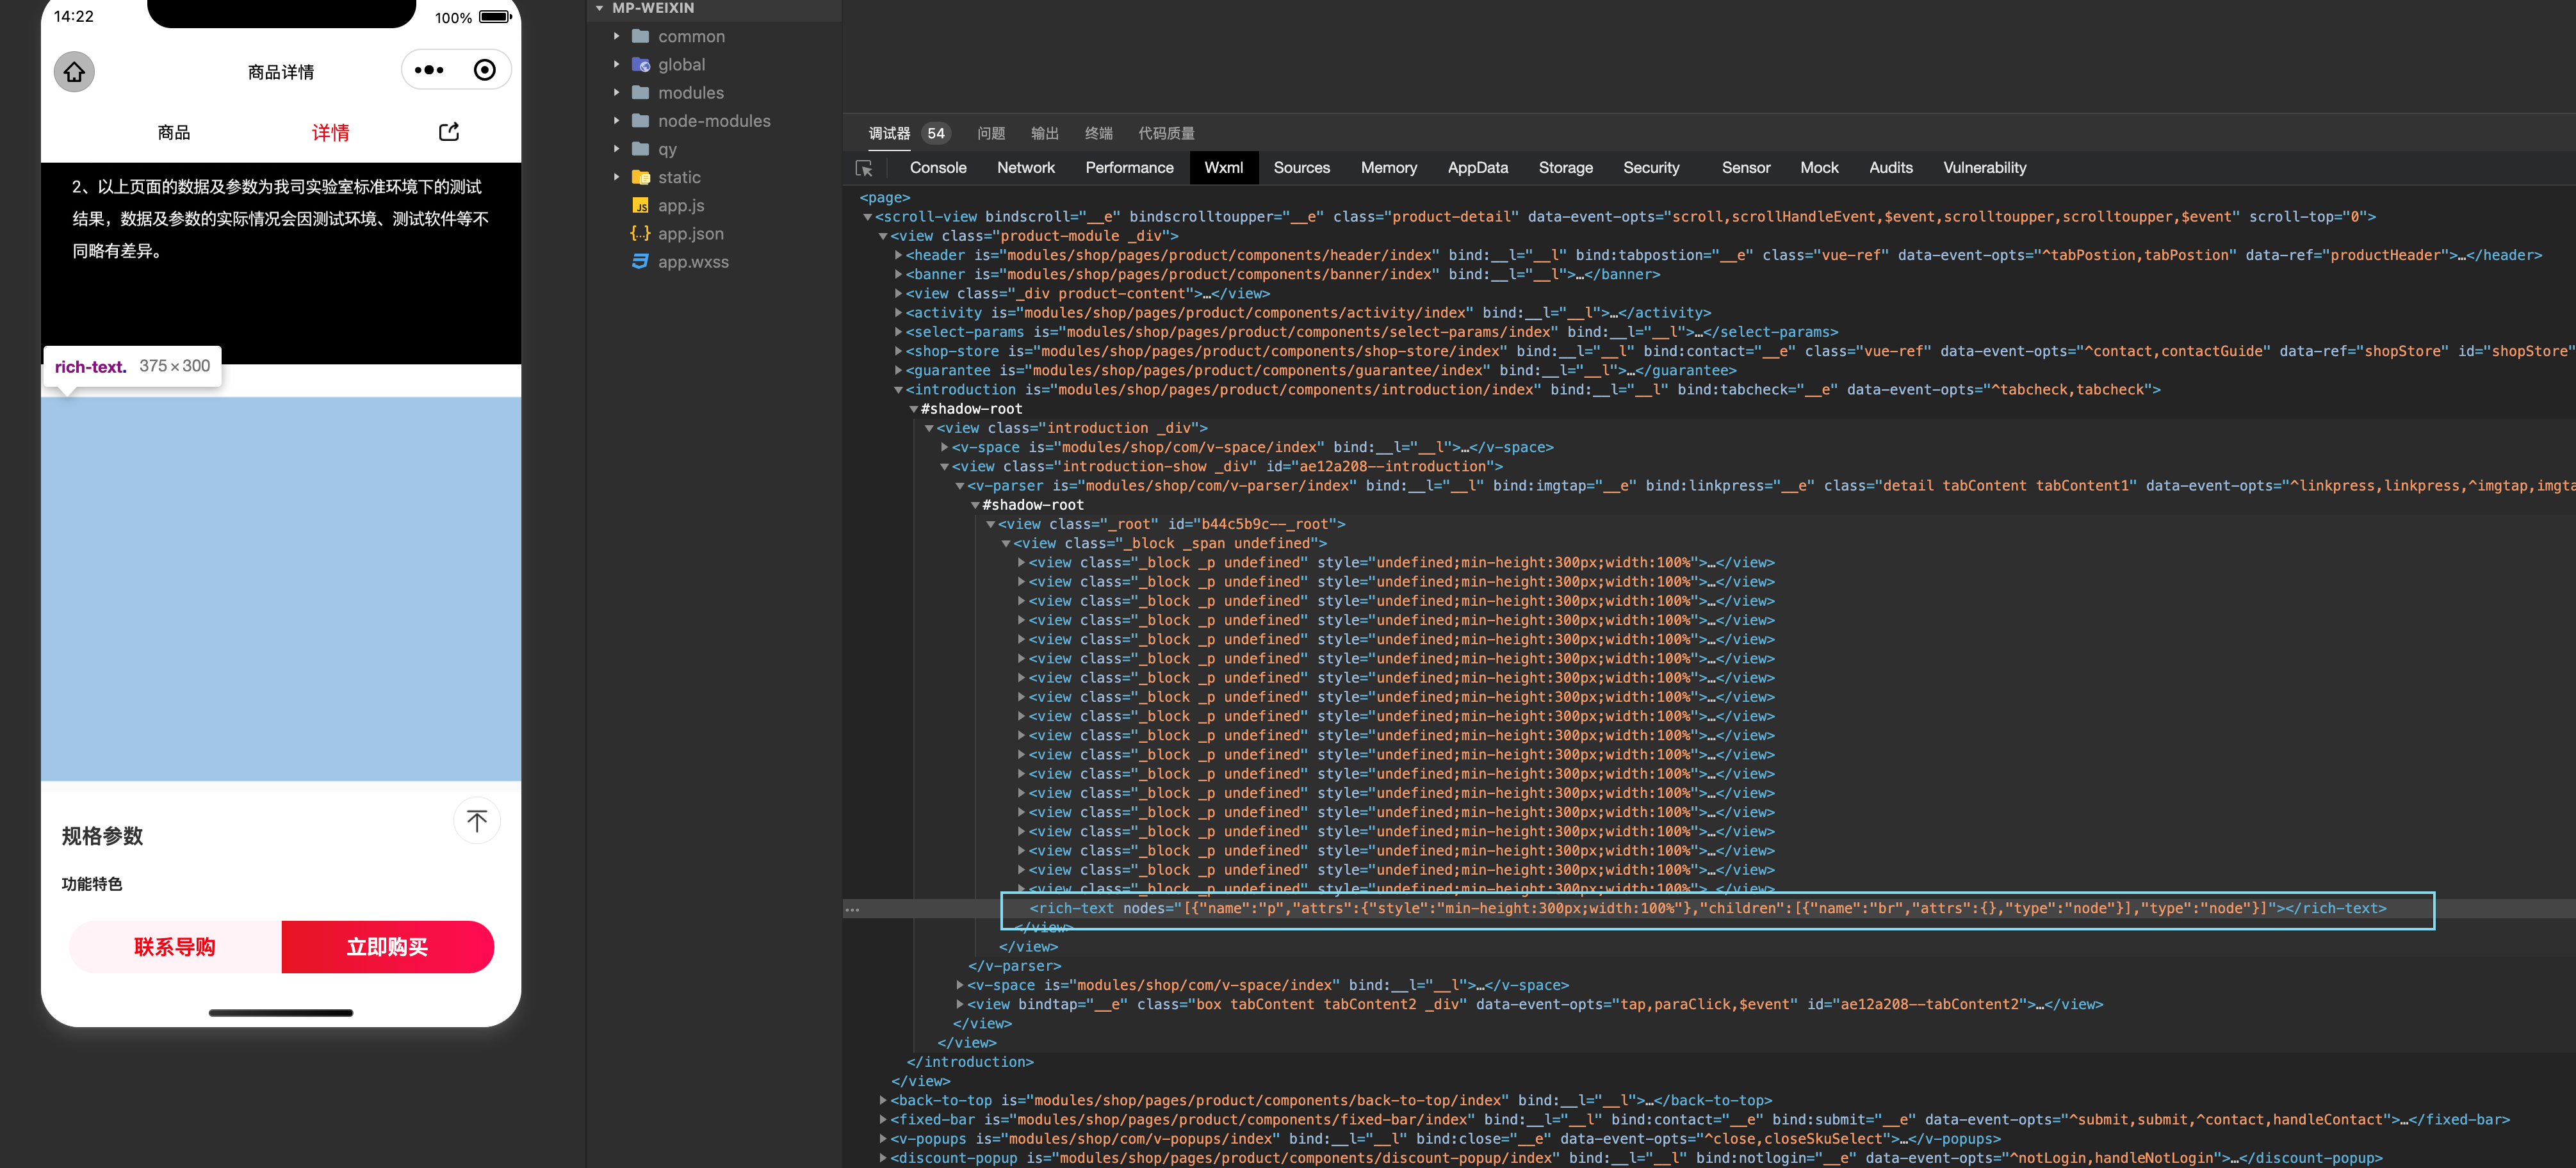The height and width of the screenshot is (1168, 2576).
Task: Collapse the introduction element node
Action: [x=898, y=390]
